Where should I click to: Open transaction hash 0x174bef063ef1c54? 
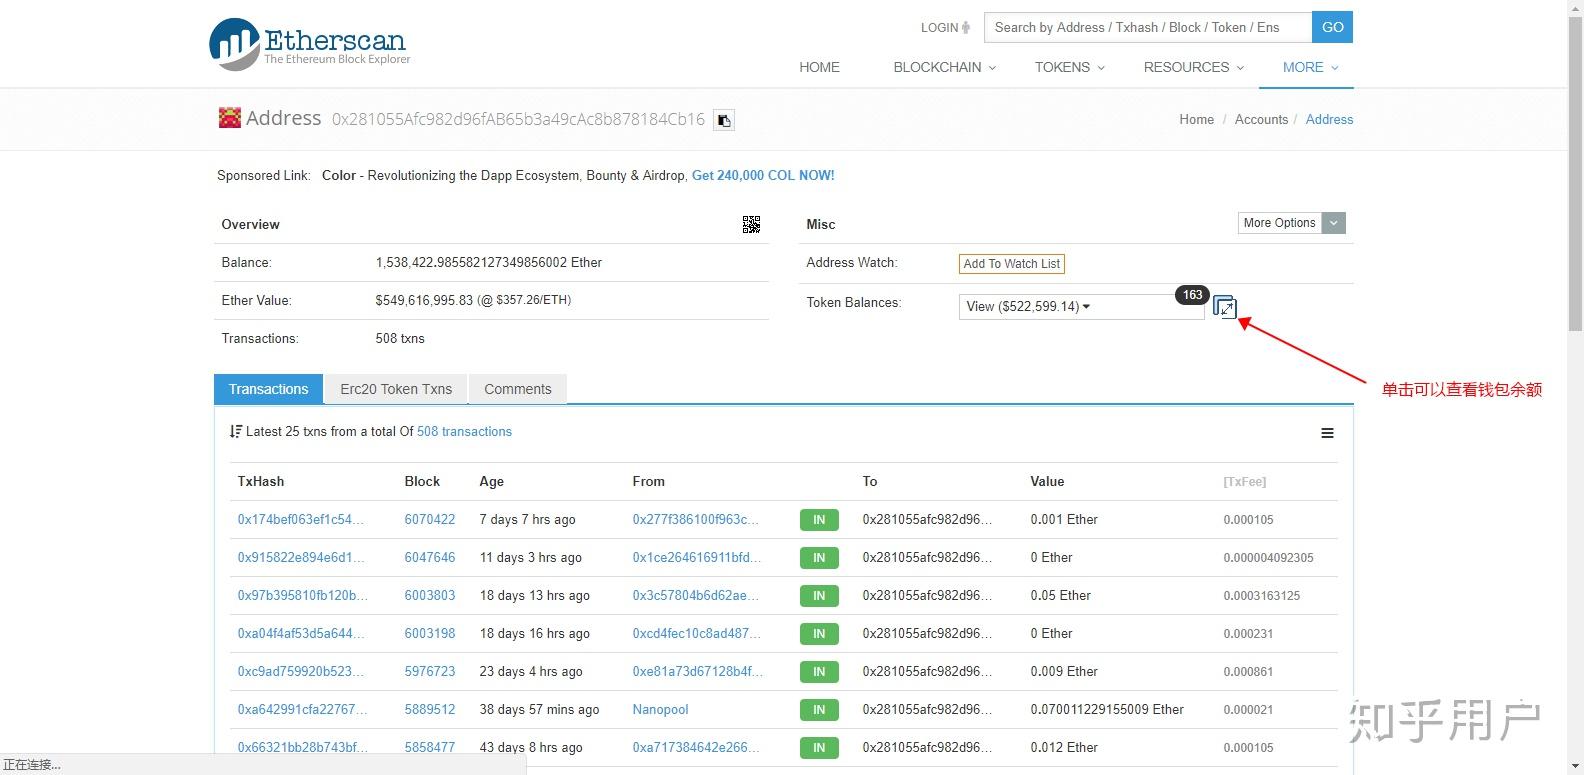tap(301, 519)
